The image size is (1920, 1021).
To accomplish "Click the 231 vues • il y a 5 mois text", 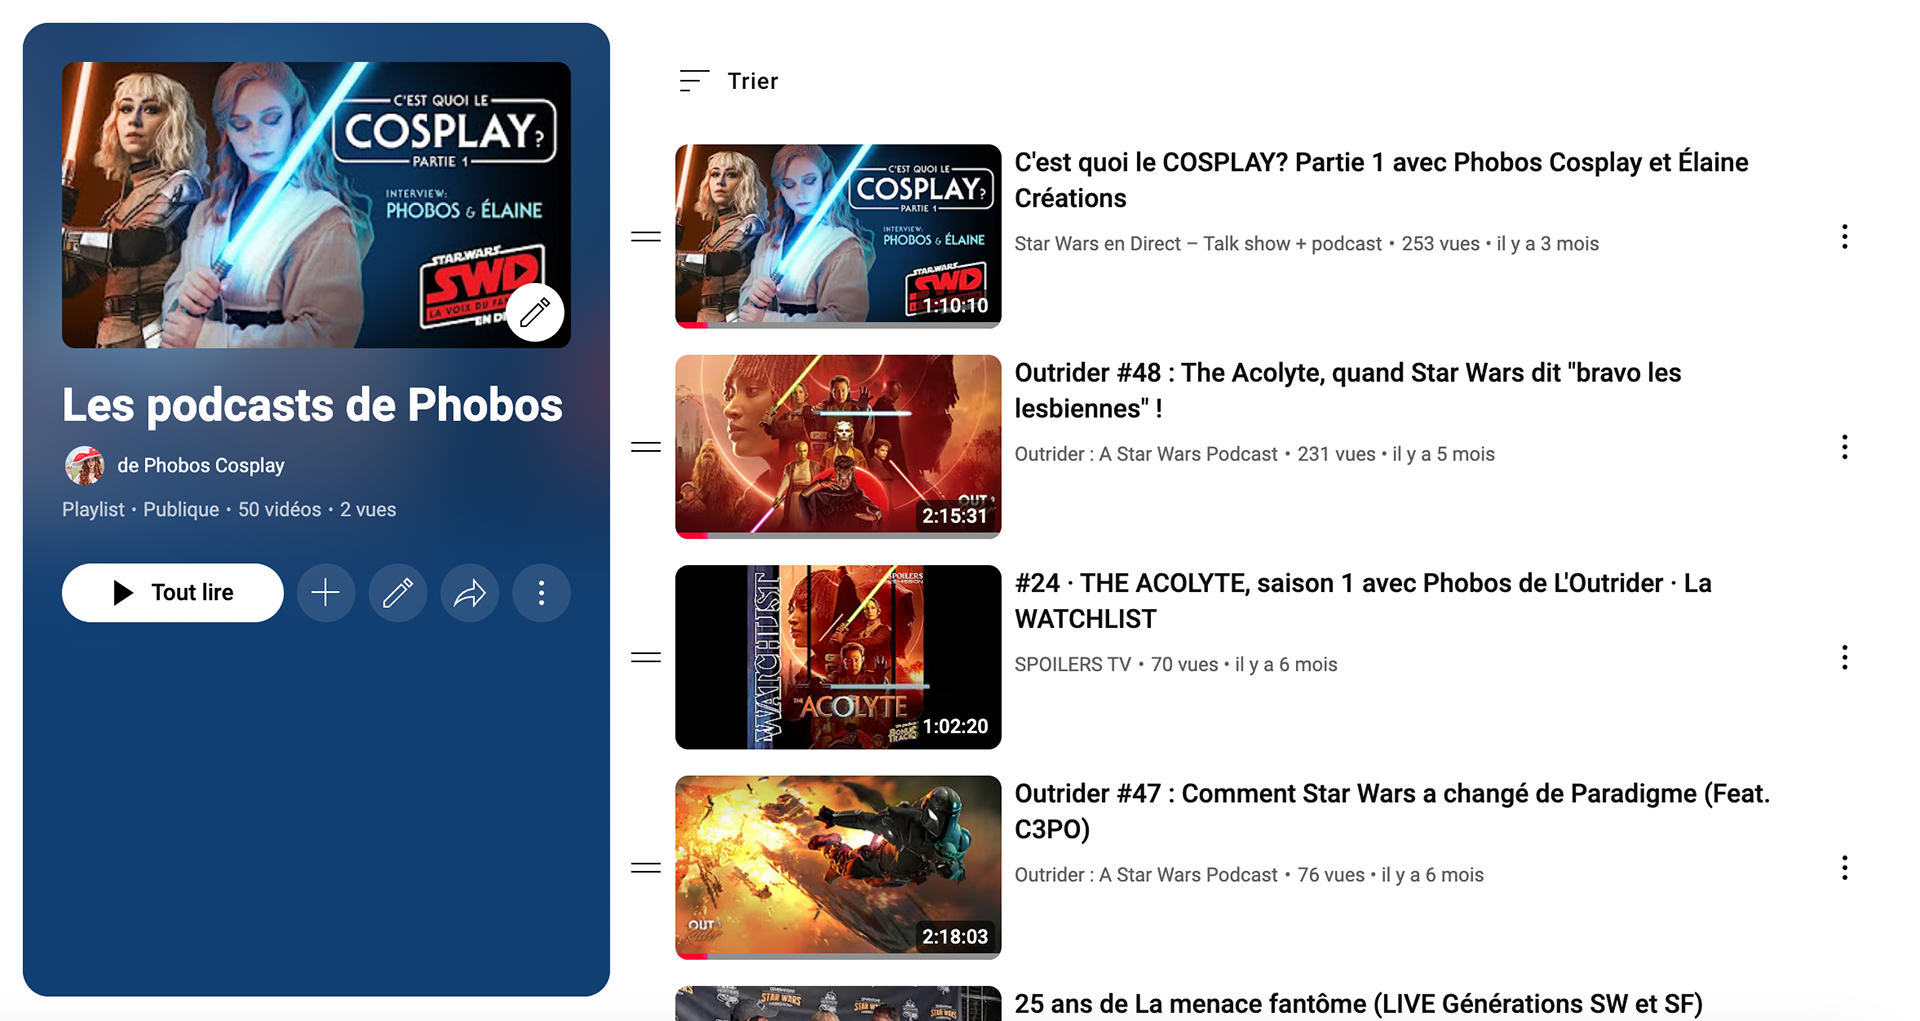I will coord(1396,454).
